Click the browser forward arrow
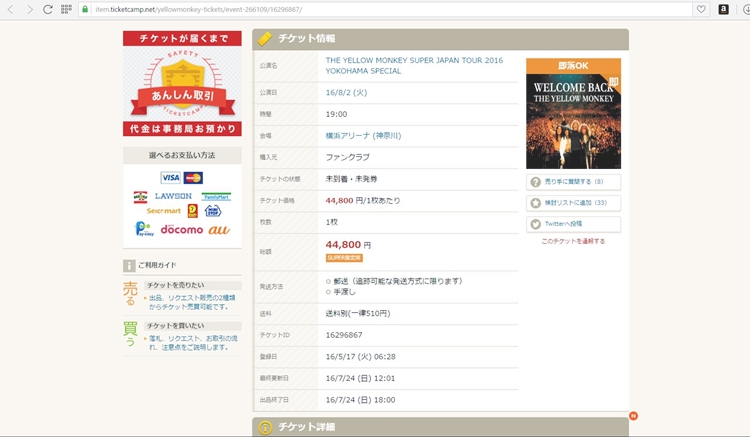This screenshot has width=750, height=437. [29, 9]
